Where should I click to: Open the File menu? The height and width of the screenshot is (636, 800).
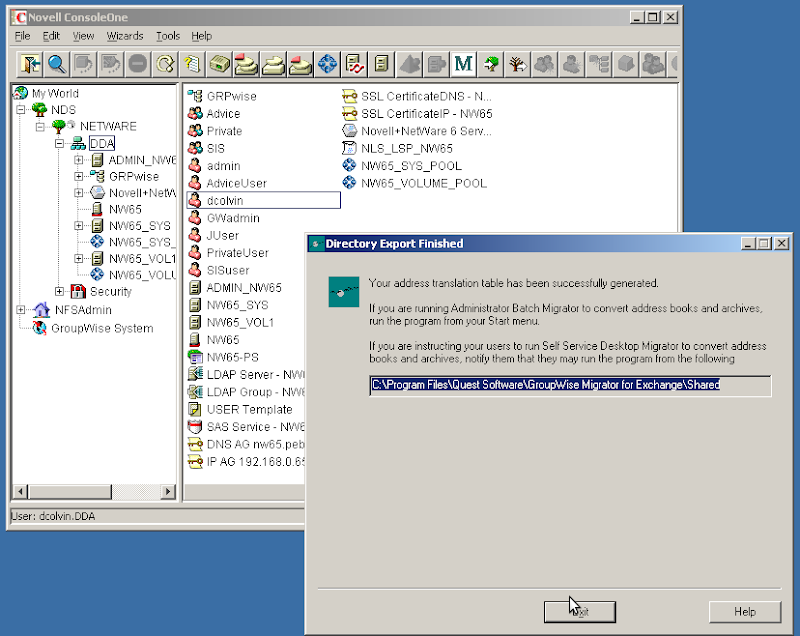point(22,36)
